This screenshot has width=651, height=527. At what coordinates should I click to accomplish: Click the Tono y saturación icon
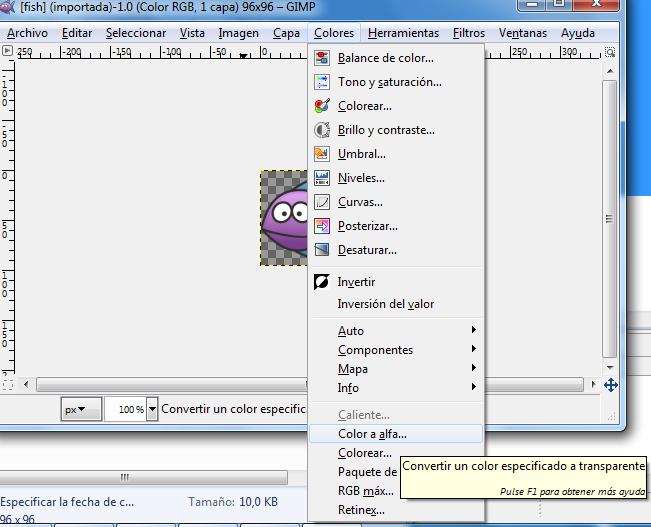(322, 82)
